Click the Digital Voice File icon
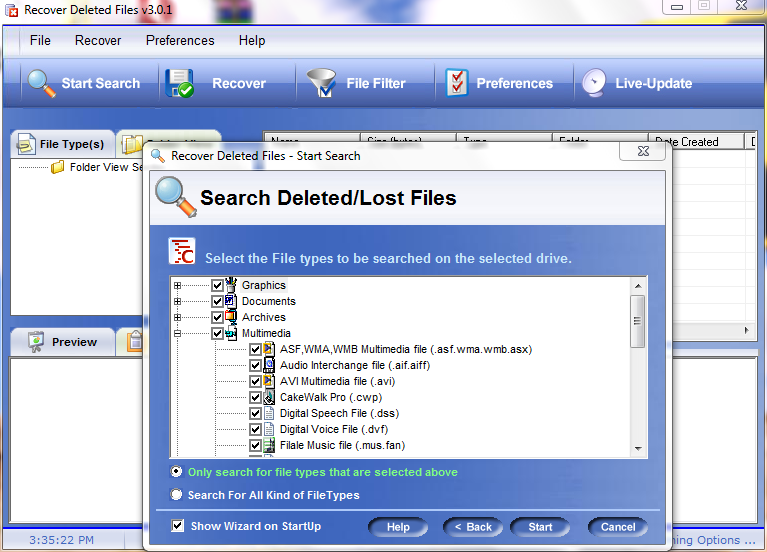Viewport: 767px width, 552px height. (269, 429)
